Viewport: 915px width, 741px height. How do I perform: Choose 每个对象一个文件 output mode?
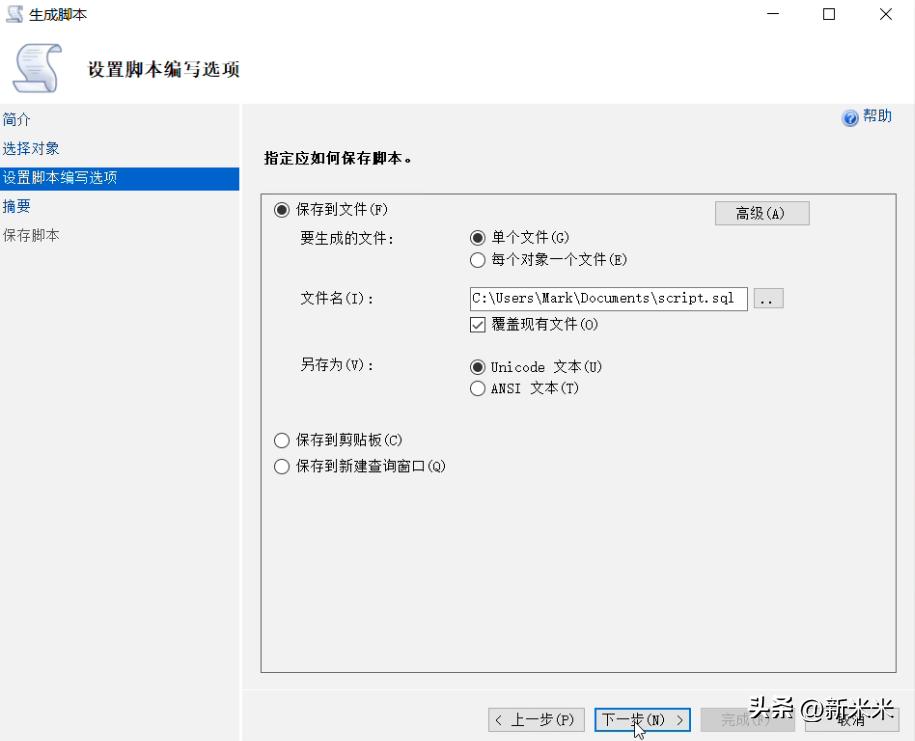tap(478, 260)
